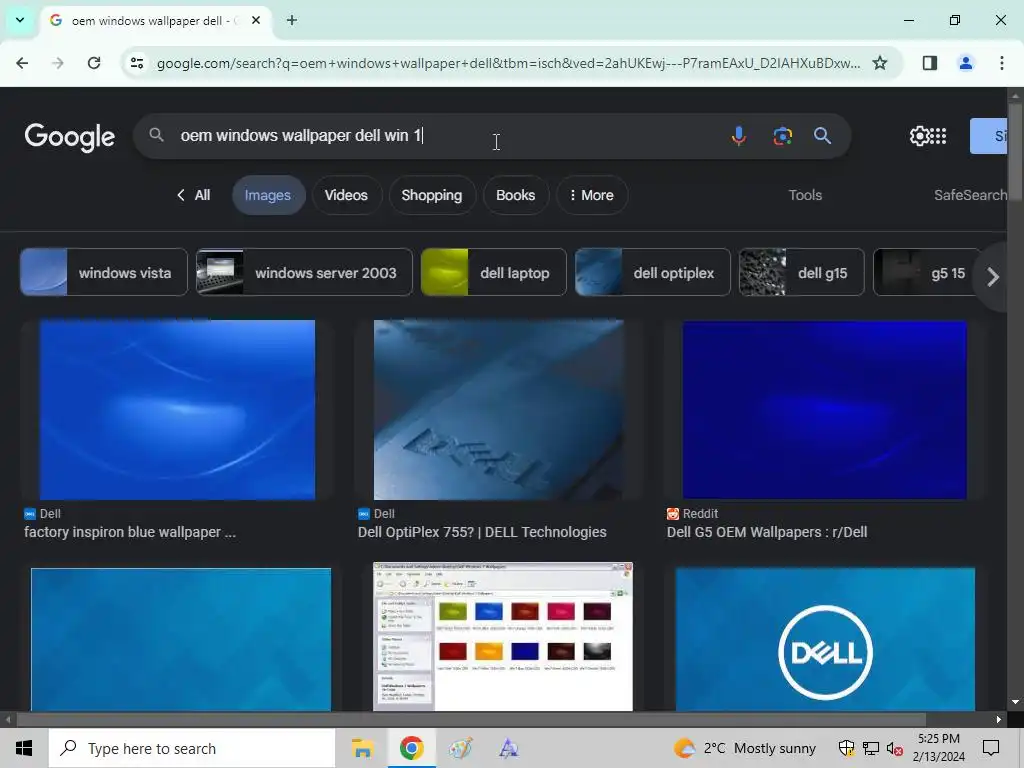Screen dimensions: 1024x768
Task: Open the notification center icon
Action: (991, 748)
